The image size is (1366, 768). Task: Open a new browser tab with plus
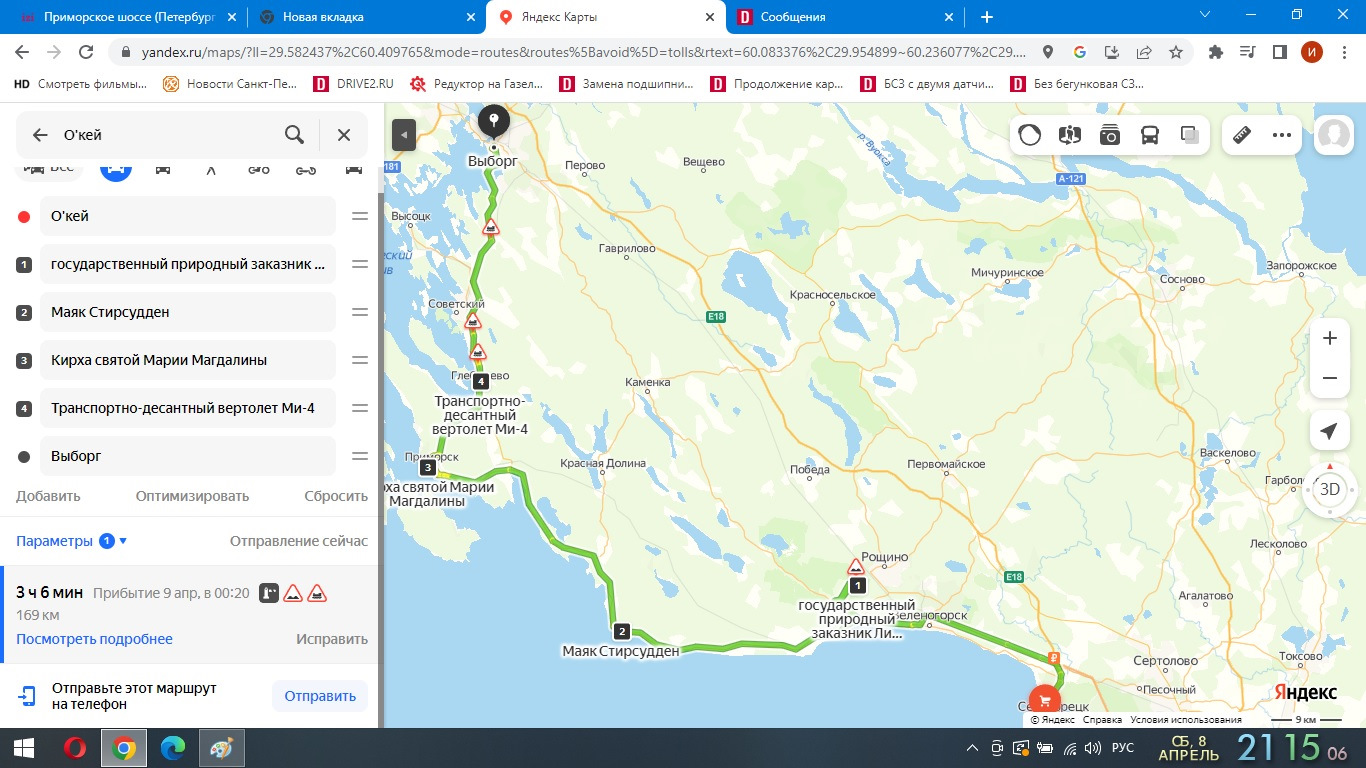coord(987,17)
